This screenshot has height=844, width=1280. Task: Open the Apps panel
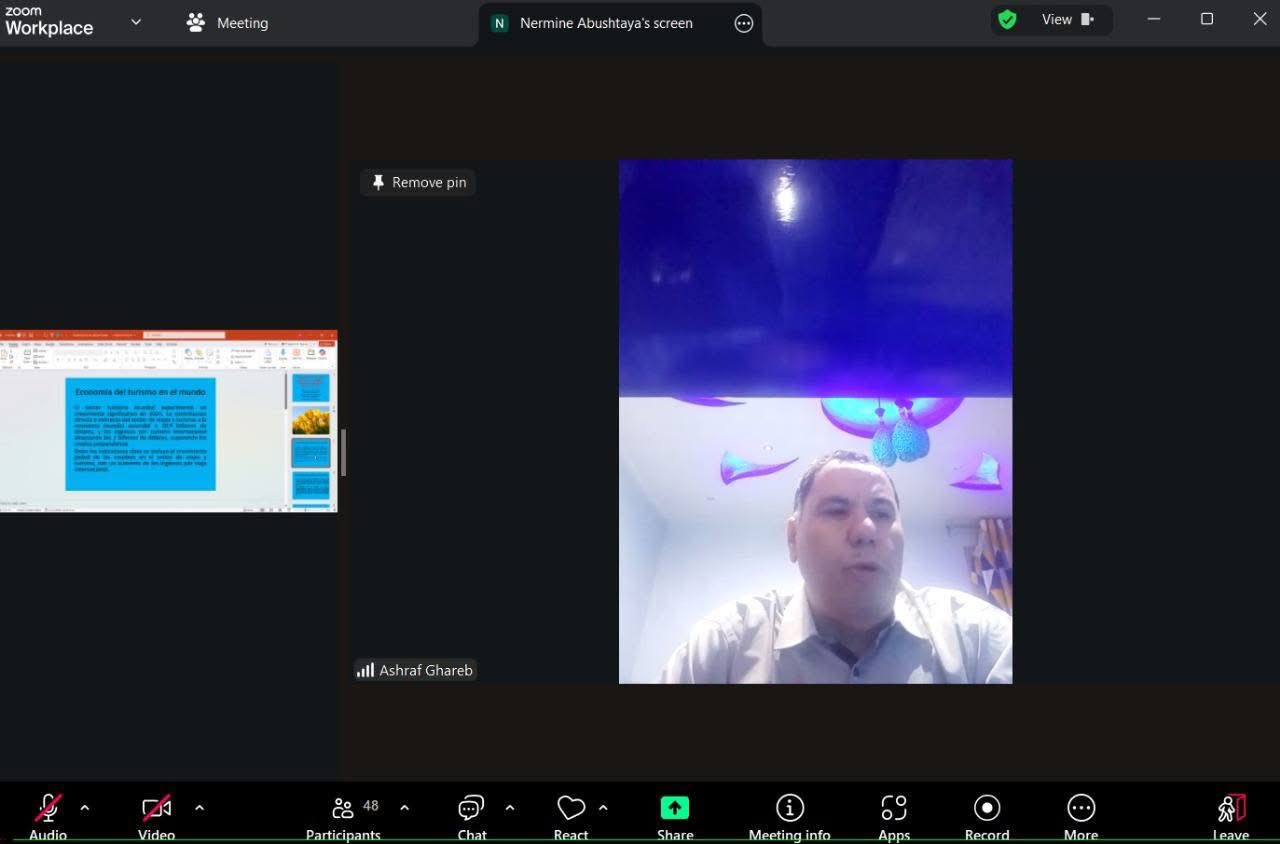coord(894,814)
